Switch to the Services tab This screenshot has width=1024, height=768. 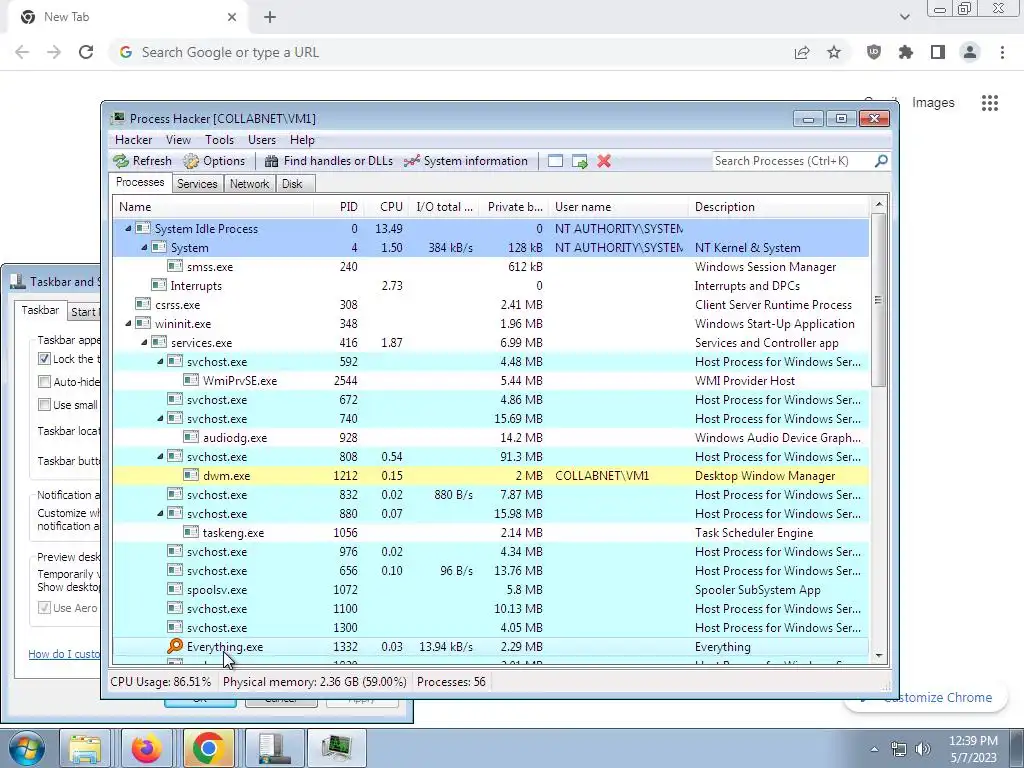pos(197,184)
